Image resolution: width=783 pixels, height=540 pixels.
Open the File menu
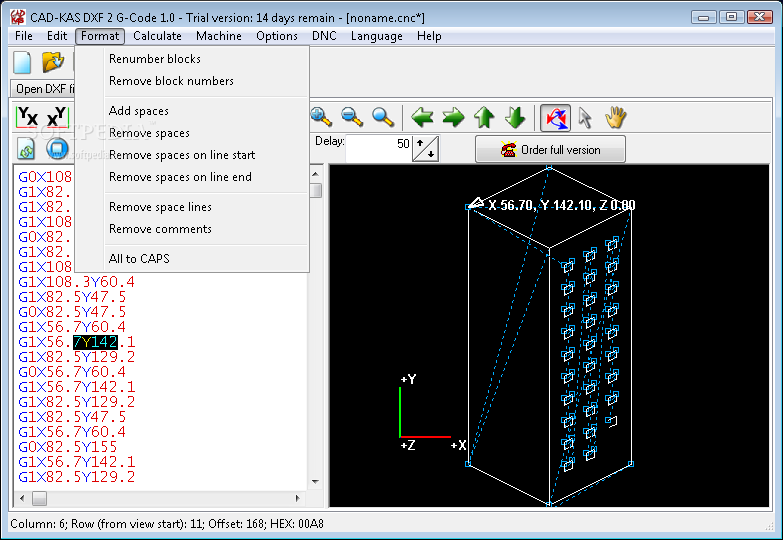pyautogui.click(x=24, y=36)
